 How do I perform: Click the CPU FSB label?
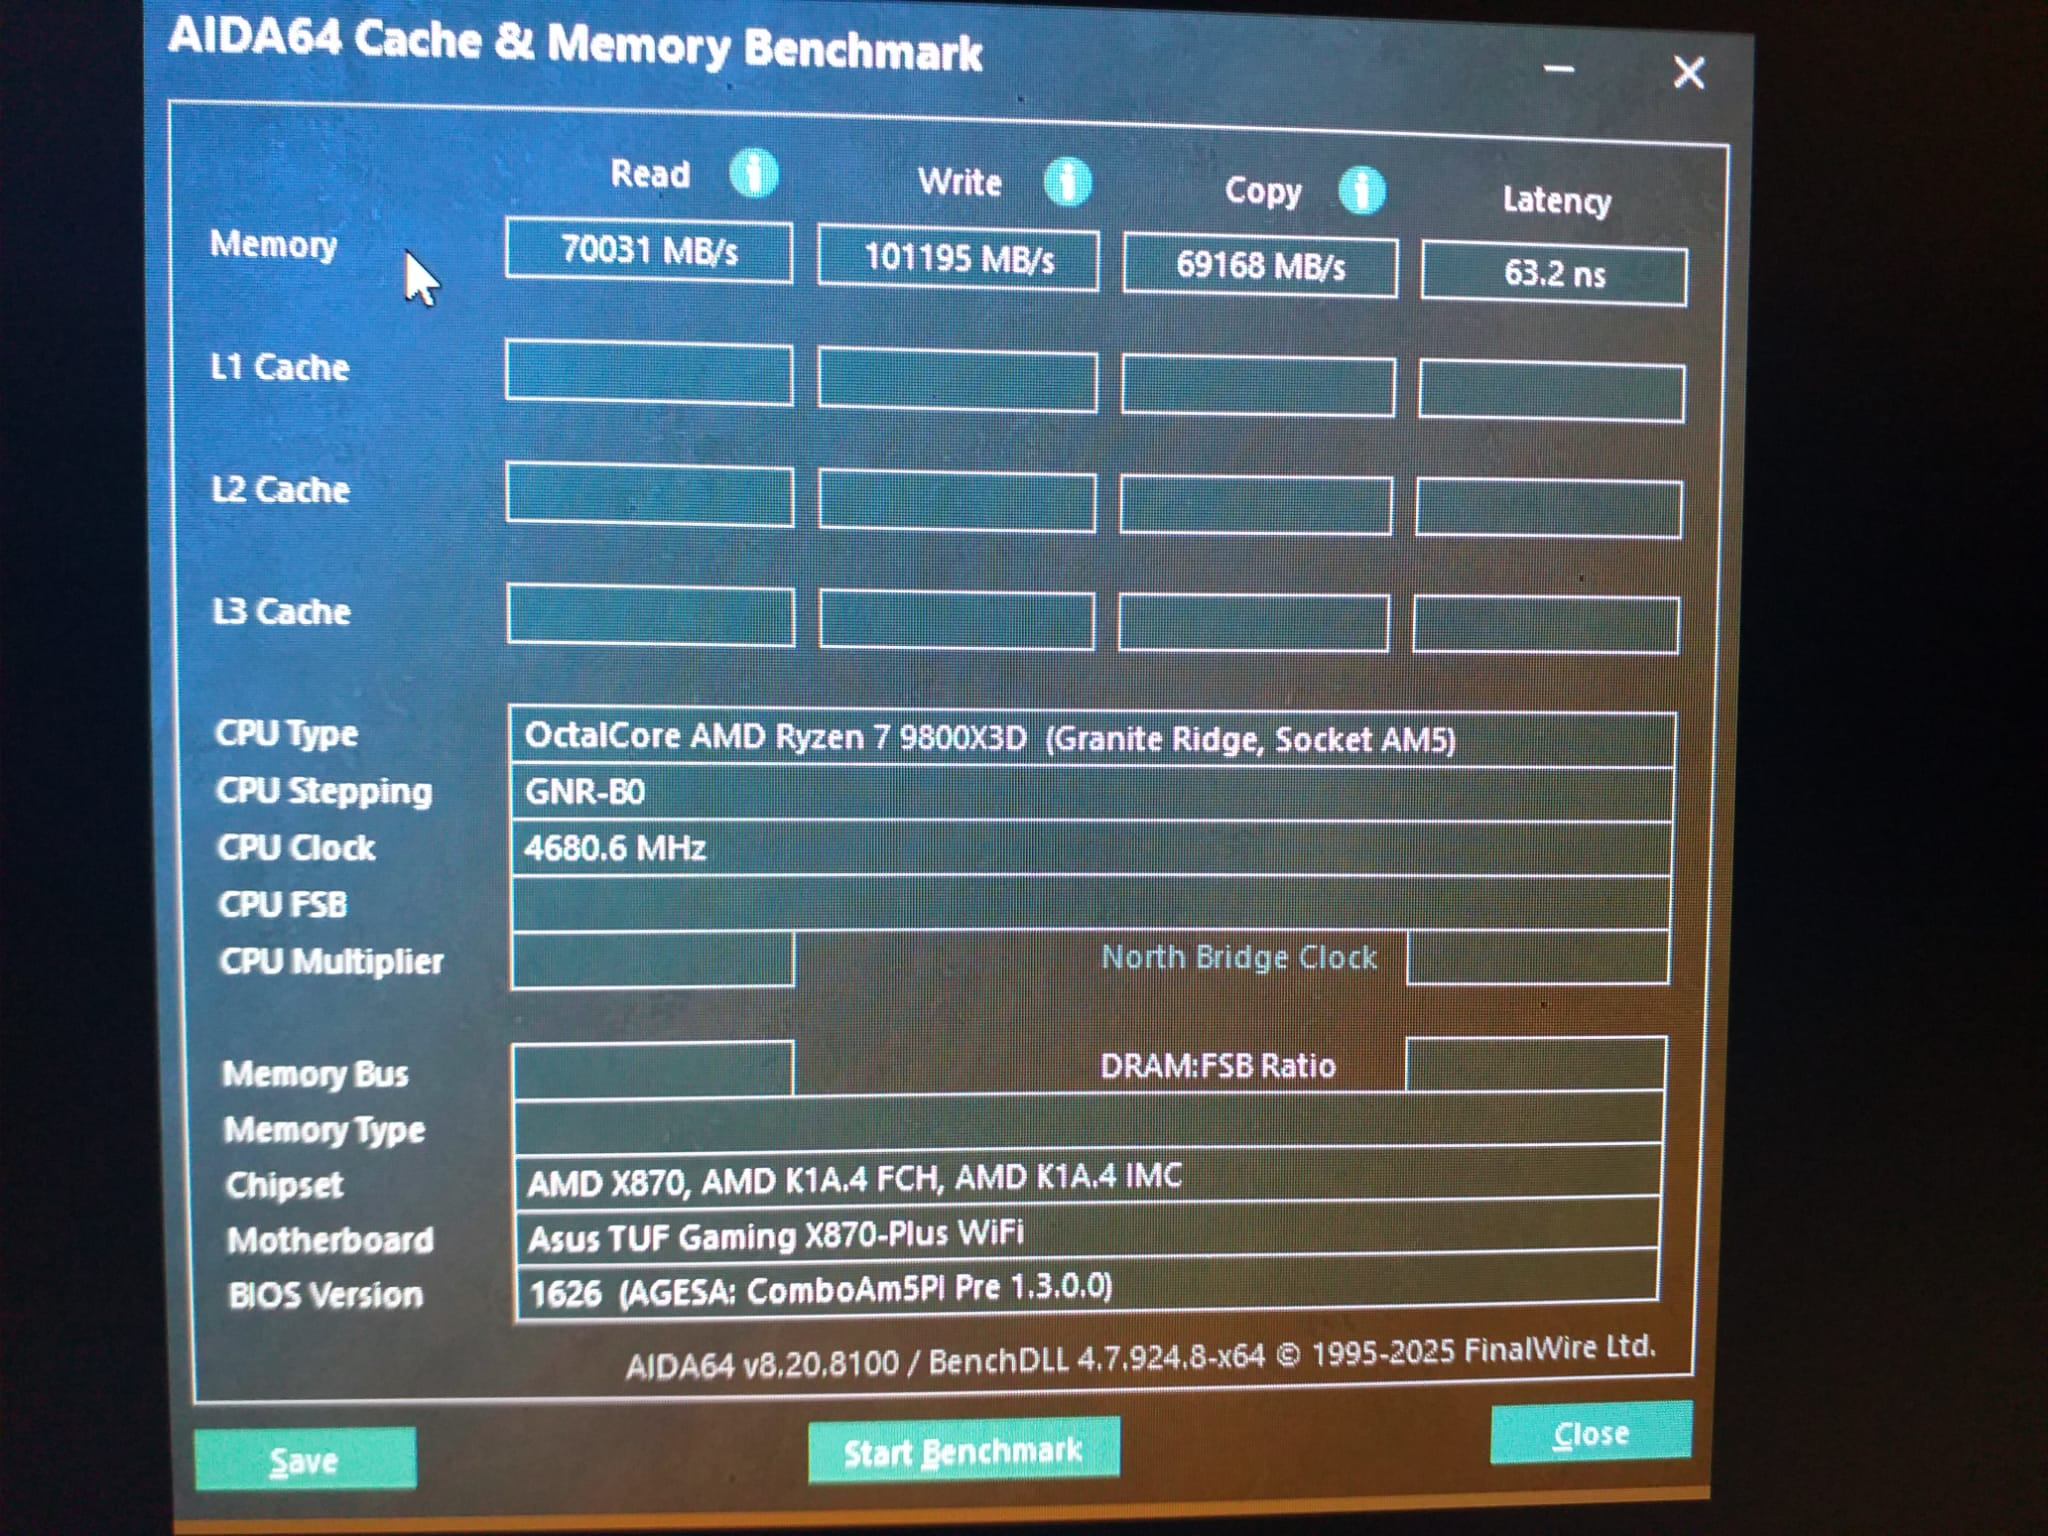click(283, 905)
